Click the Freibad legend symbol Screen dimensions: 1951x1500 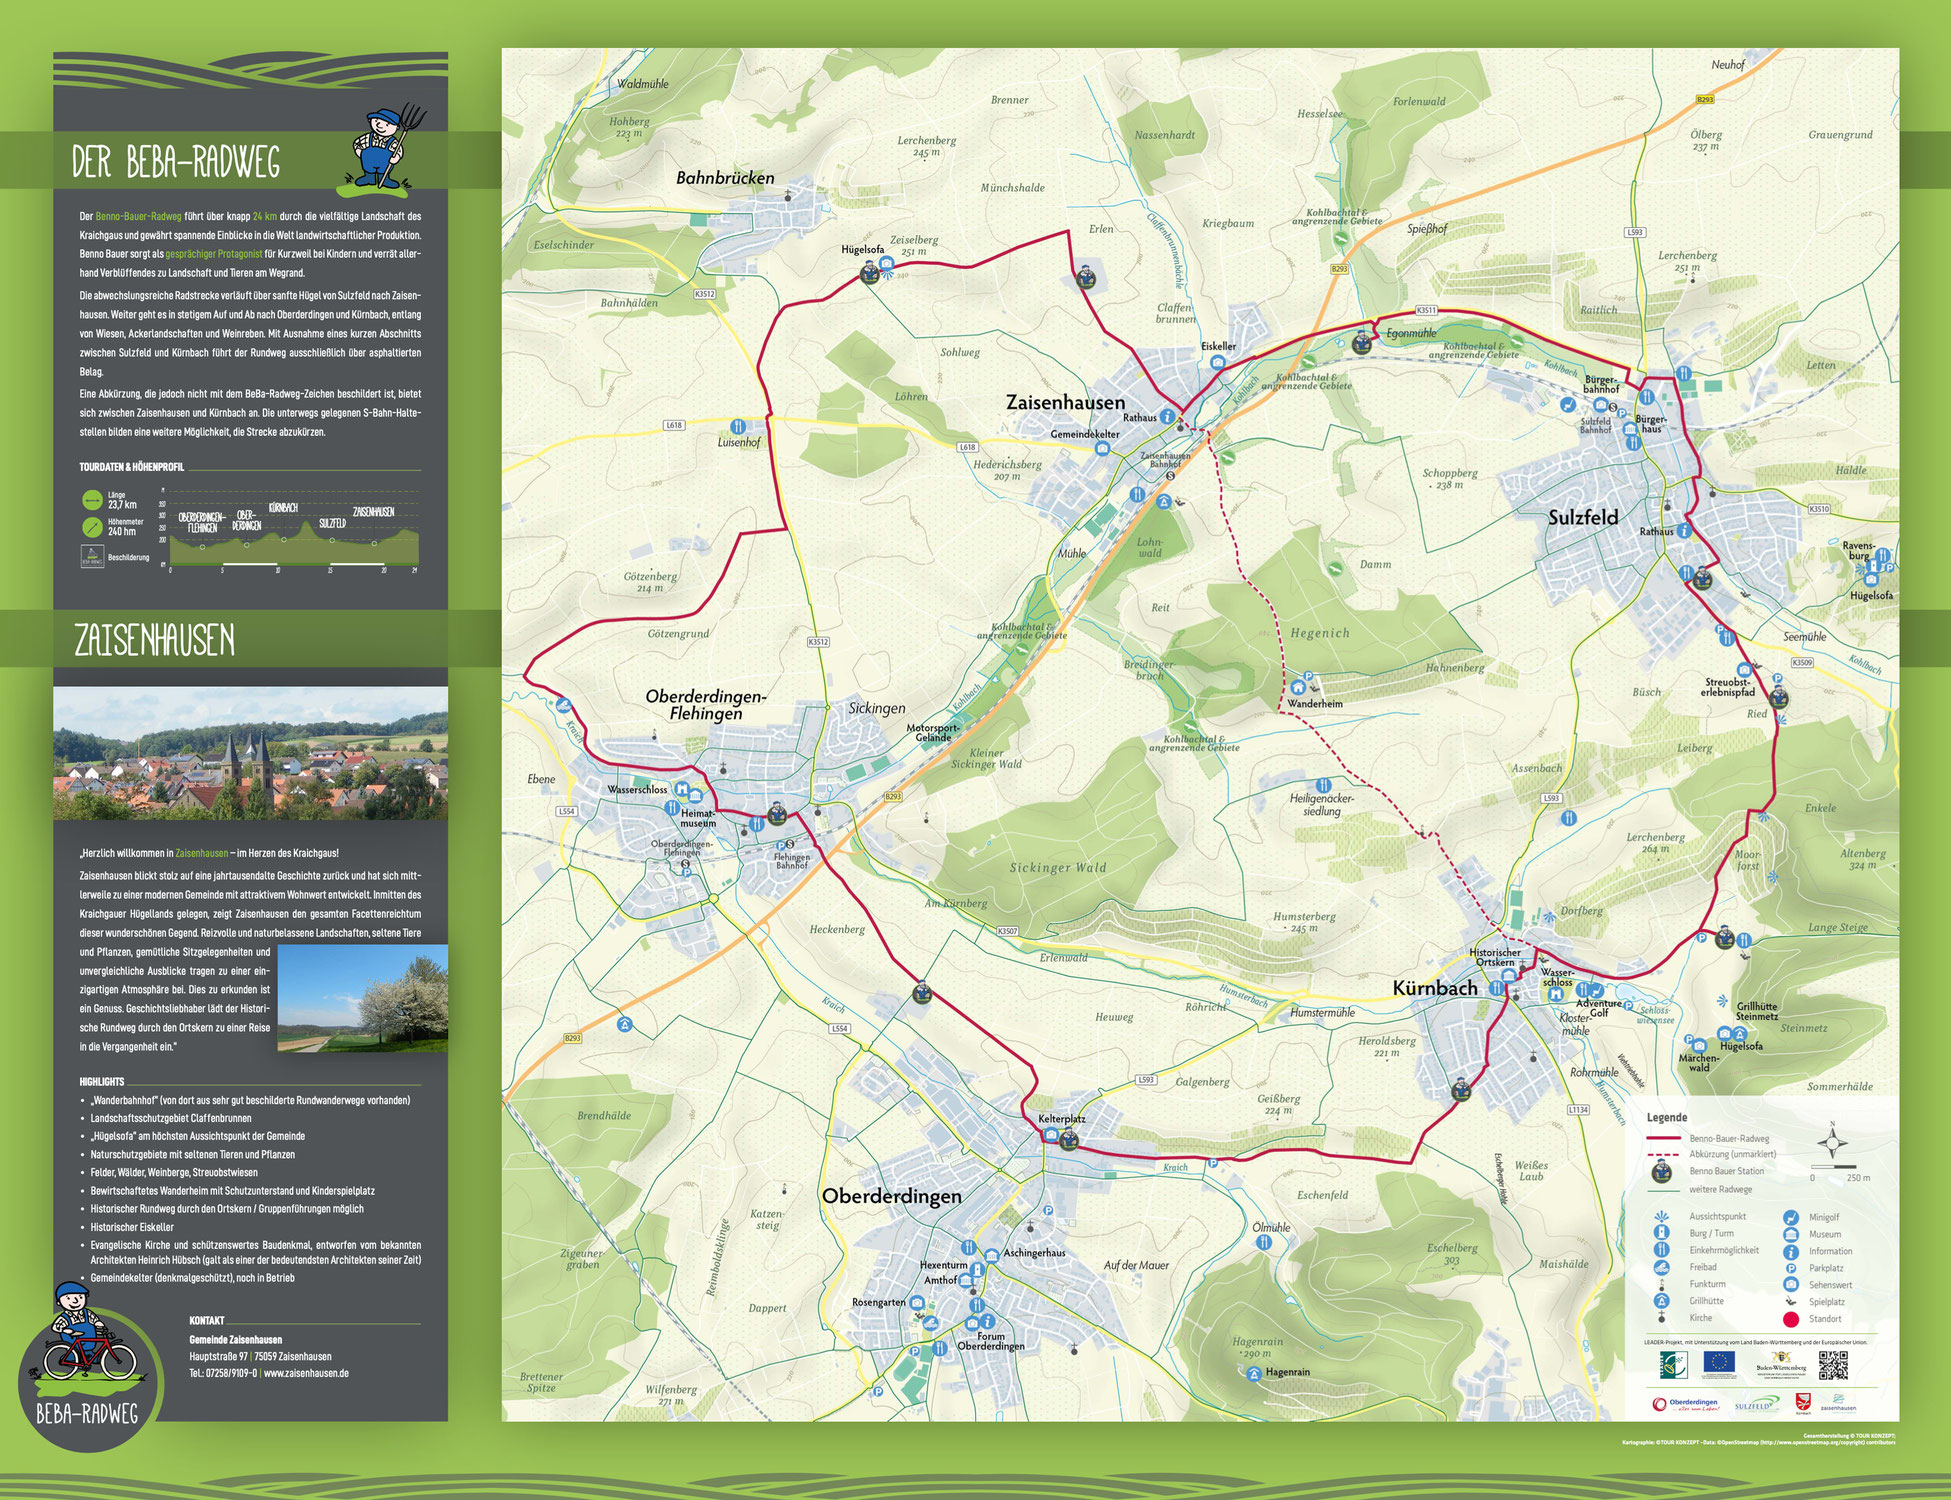pyautogui.click(x=1662, y=1267)
